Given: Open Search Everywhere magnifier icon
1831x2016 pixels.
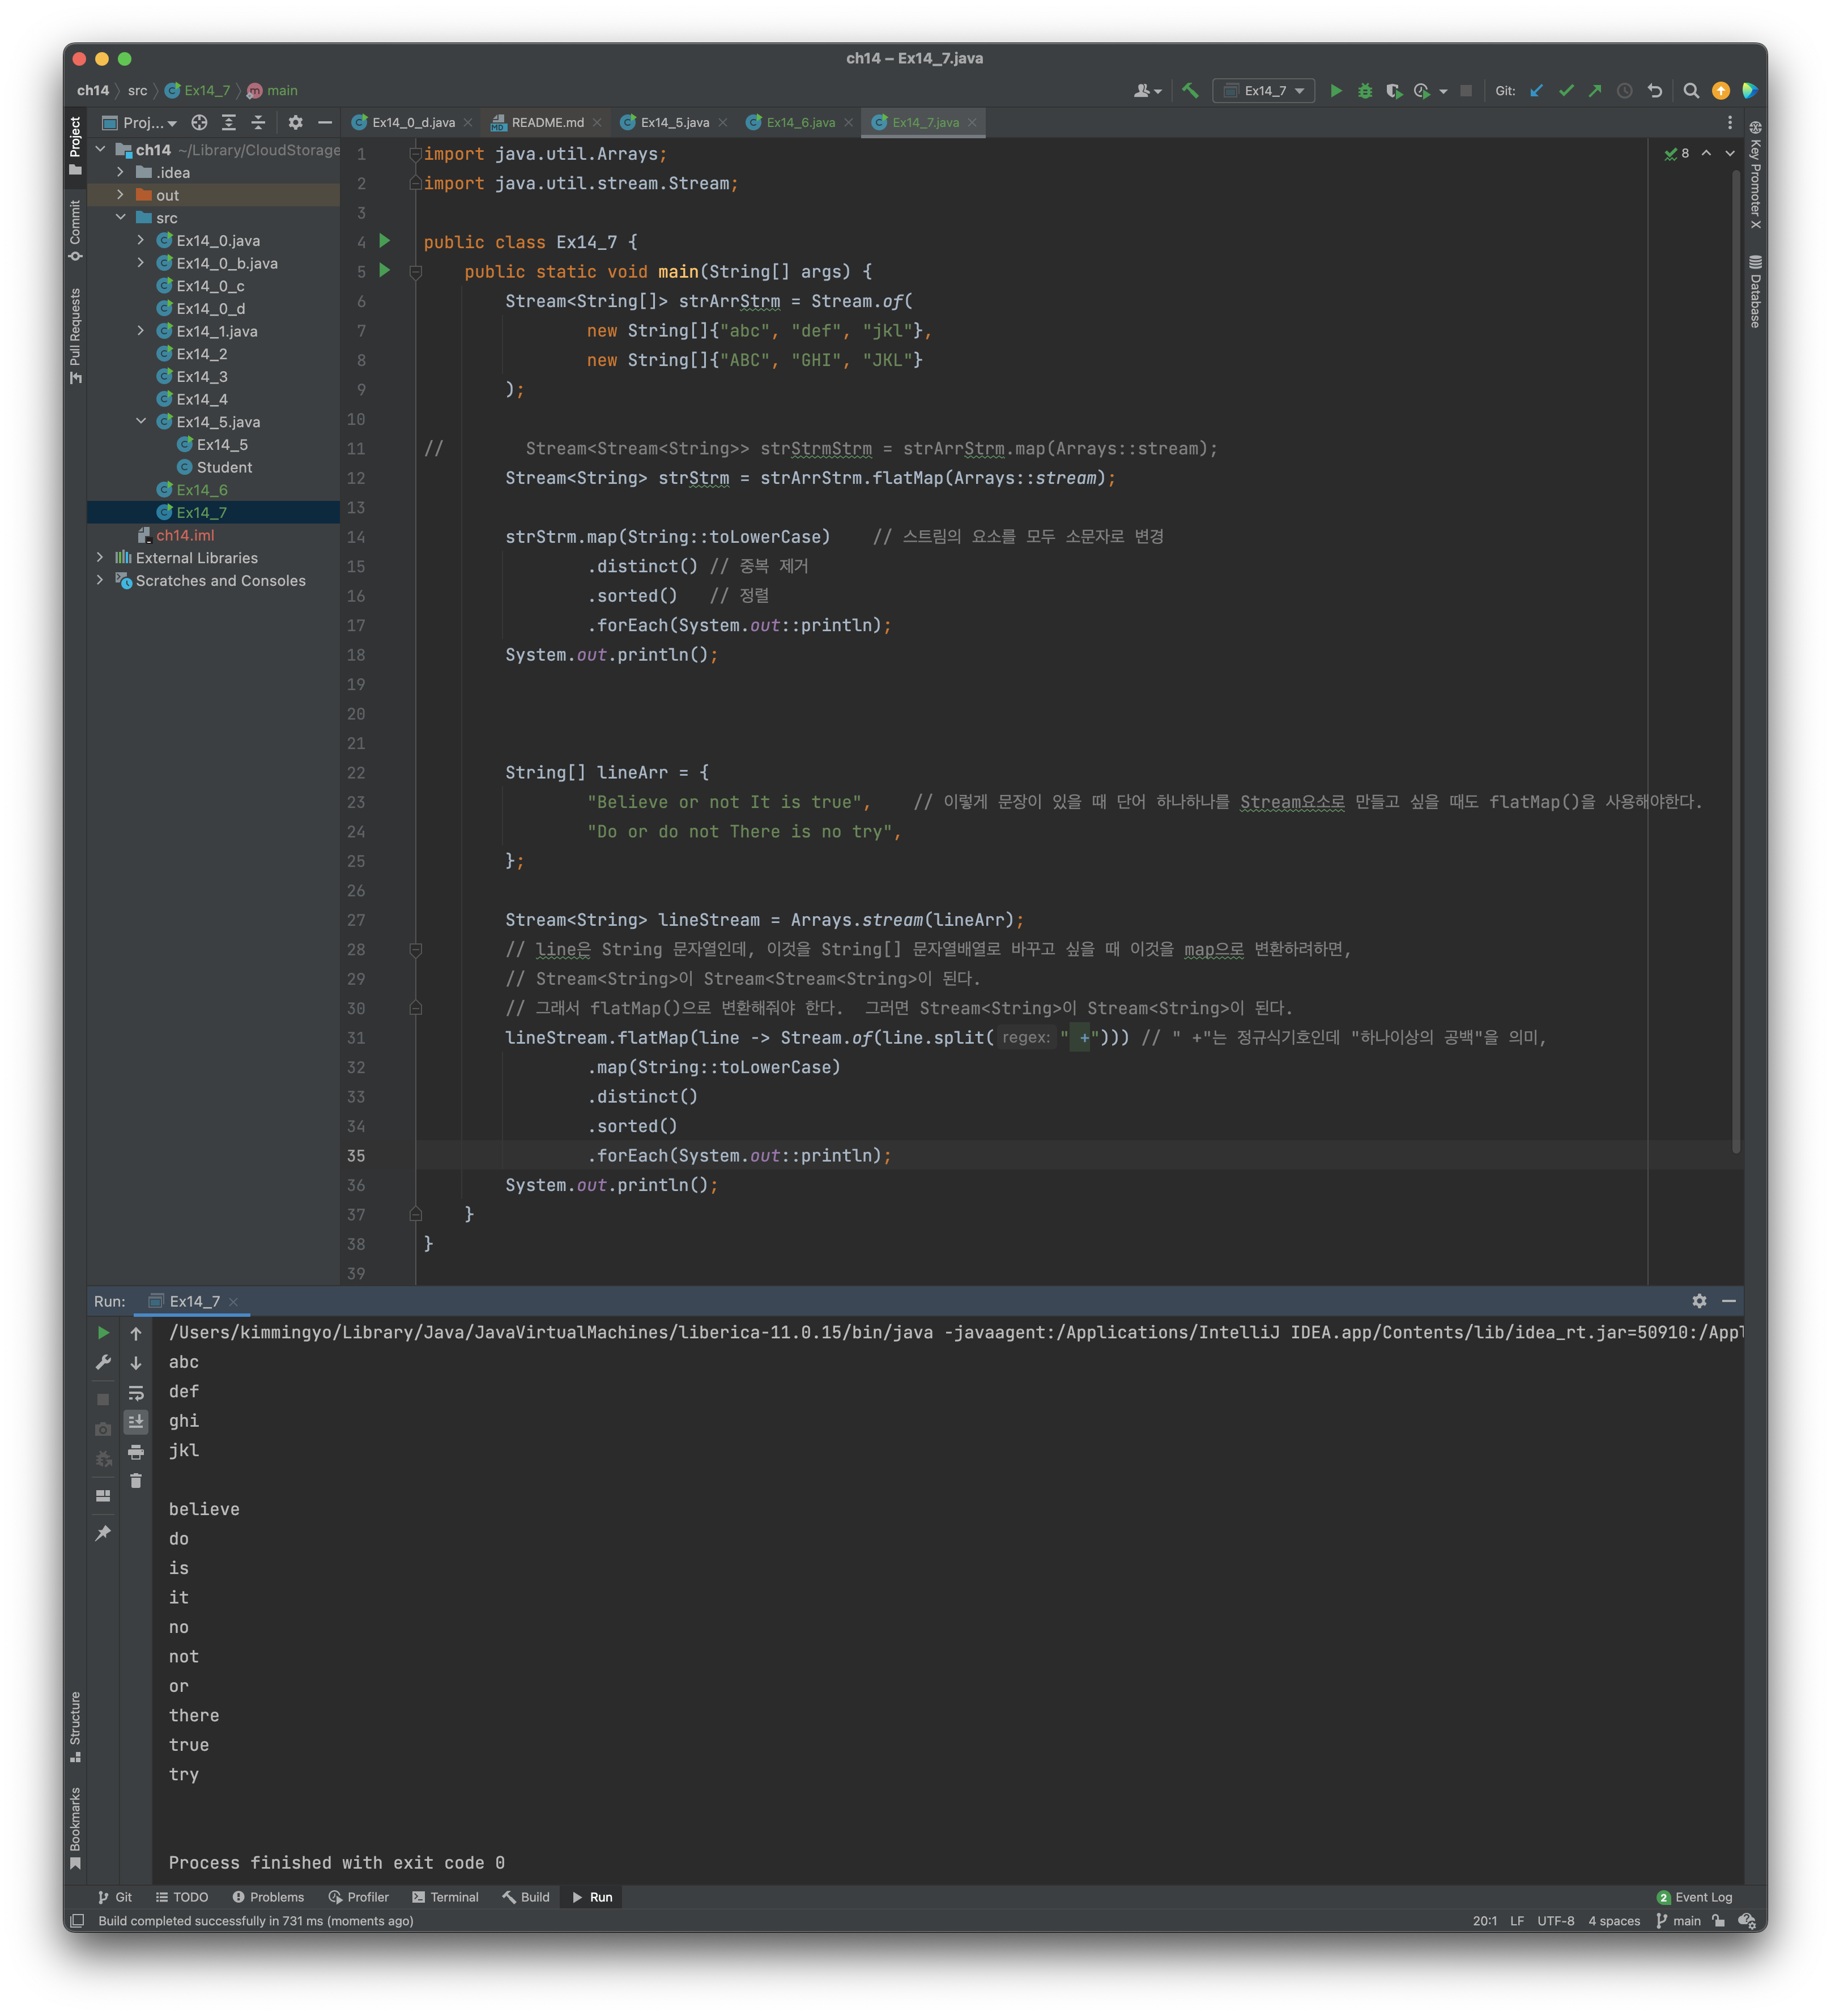Looking at the screenshot, I should (x=1691, y=91).
